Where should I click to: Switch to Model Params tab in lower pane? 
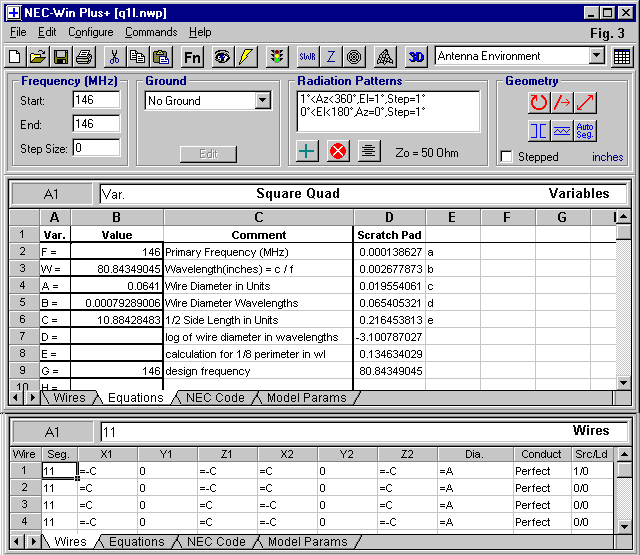(x=308, y=542)
